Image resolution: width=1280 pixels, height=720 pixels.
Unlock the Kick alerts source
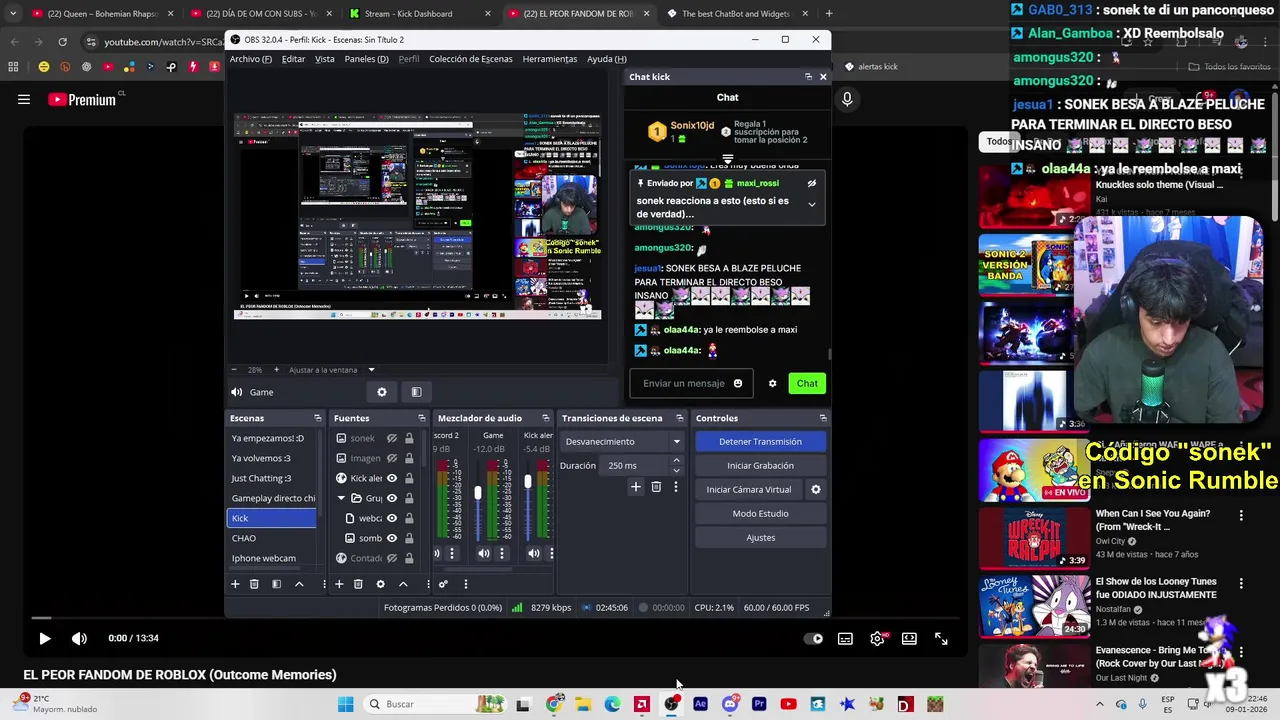409,478
